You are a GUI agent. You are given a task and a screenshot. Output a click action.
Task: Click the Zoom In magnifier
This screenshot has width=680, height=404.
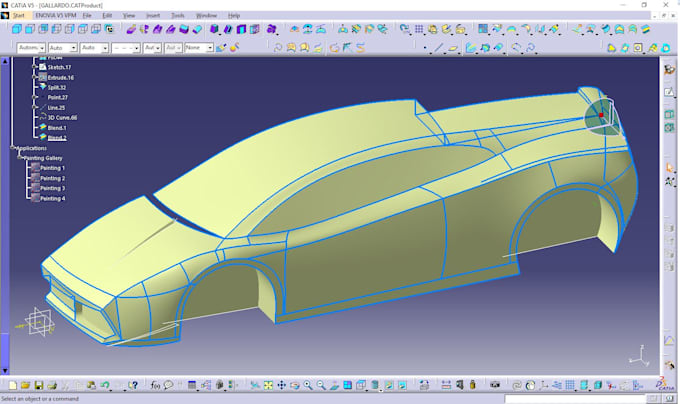(308, 385)
